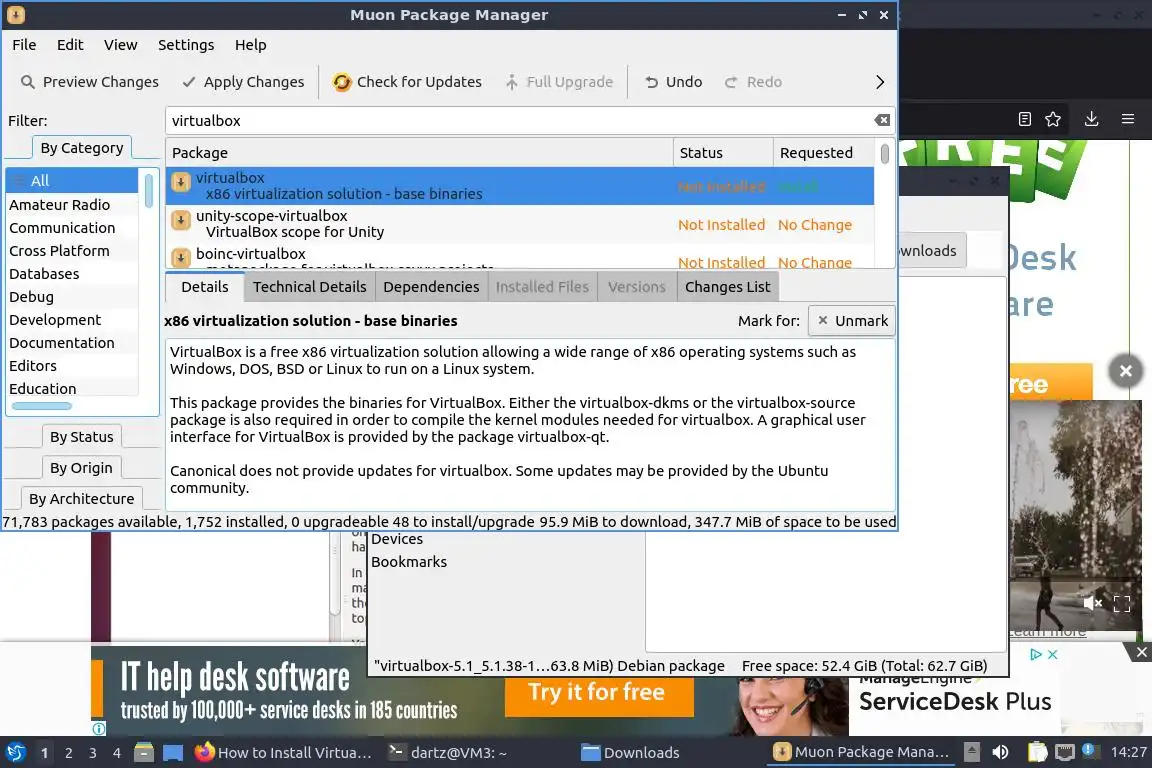Open the Settings menu

point(186,45)
